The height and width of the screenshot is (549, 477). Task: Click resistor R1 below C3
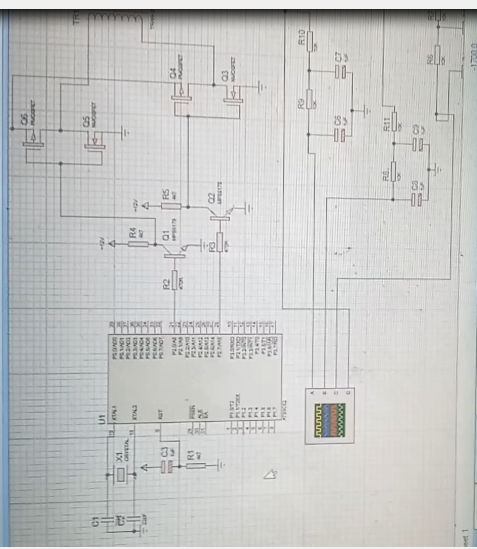(195, 466)
